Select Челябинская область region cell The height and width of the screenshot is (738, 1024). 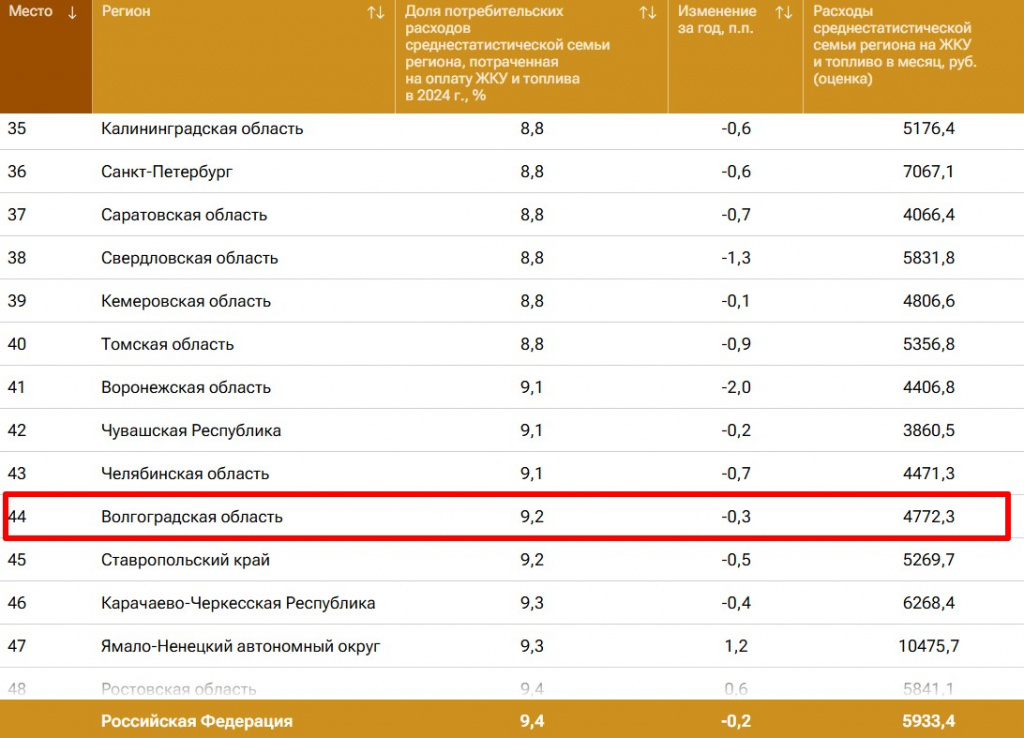pyautogui.click(x=185, y=473)
